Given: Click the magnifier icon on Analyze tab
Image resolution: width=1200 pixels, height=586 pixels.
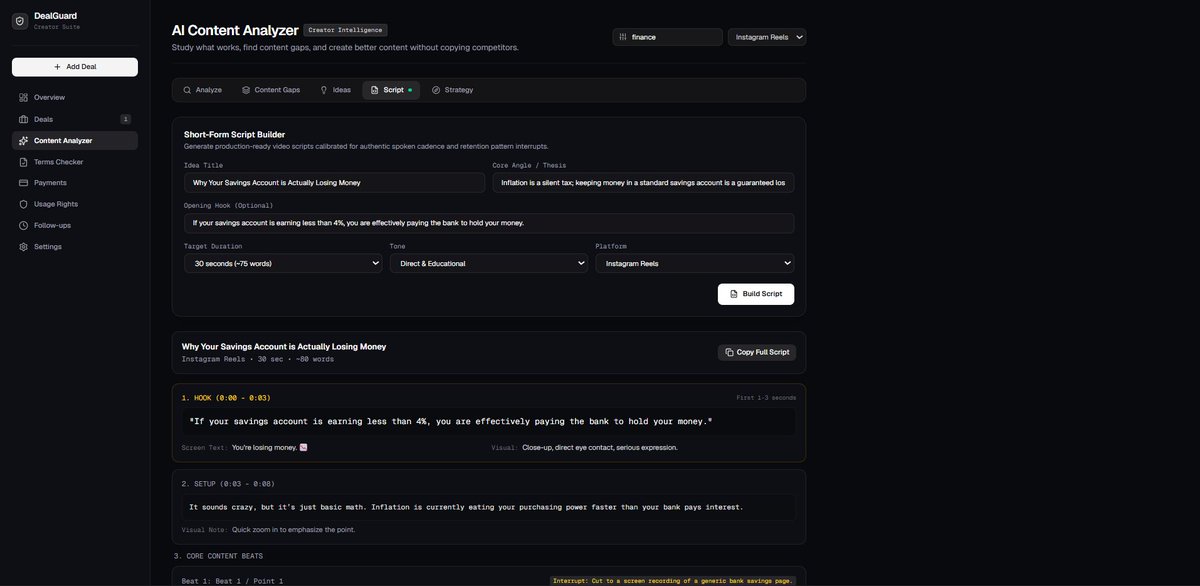Looking at the screenshot, I should (x=187, y=90).
